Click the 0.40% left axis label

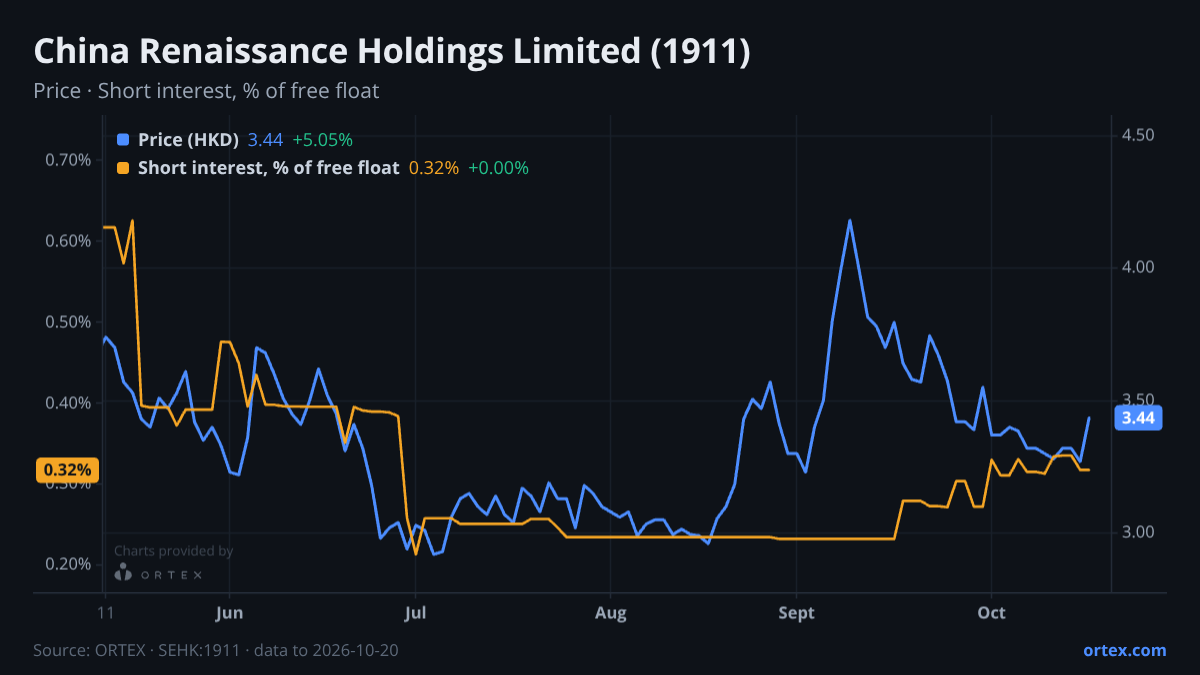click(x=69, y=403)
